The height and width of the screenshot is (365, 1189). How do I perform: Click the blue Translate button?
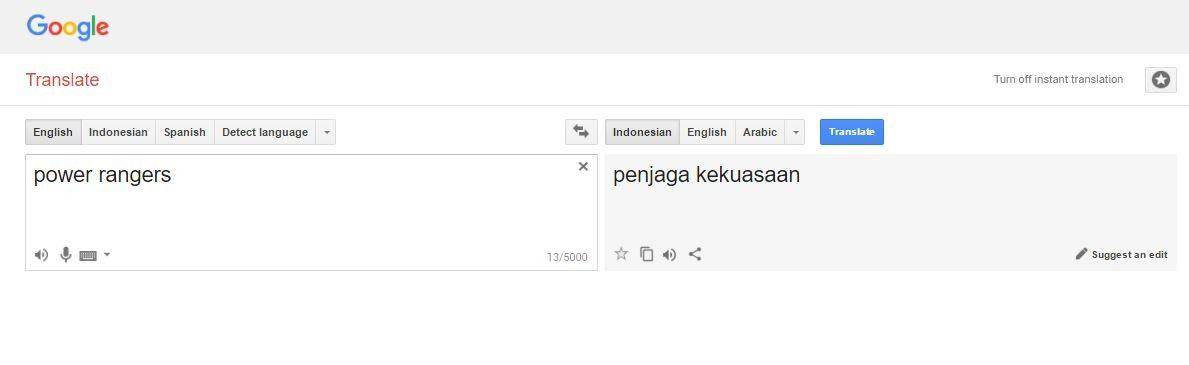click(x=852, y=132)
